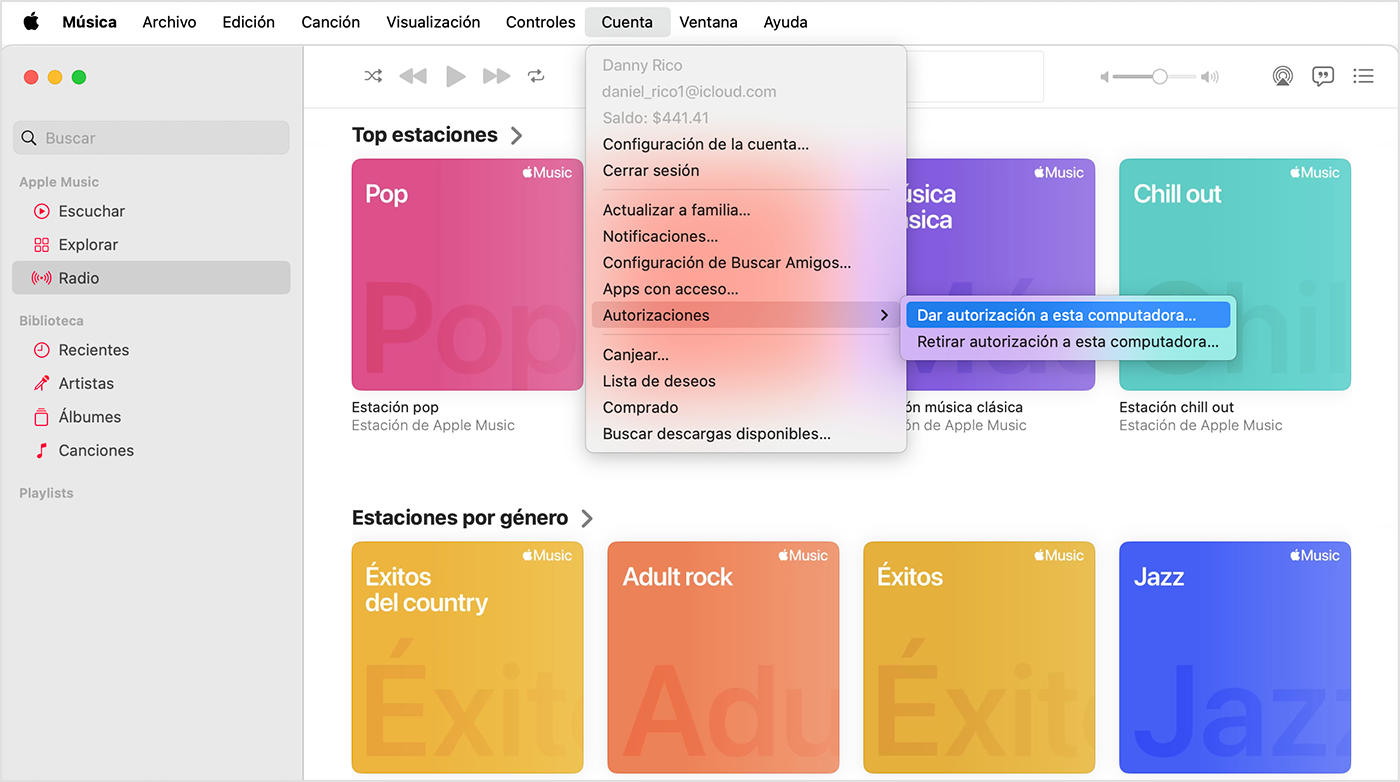
Task: Open the Edición menu
Action: tap(248, 21)
